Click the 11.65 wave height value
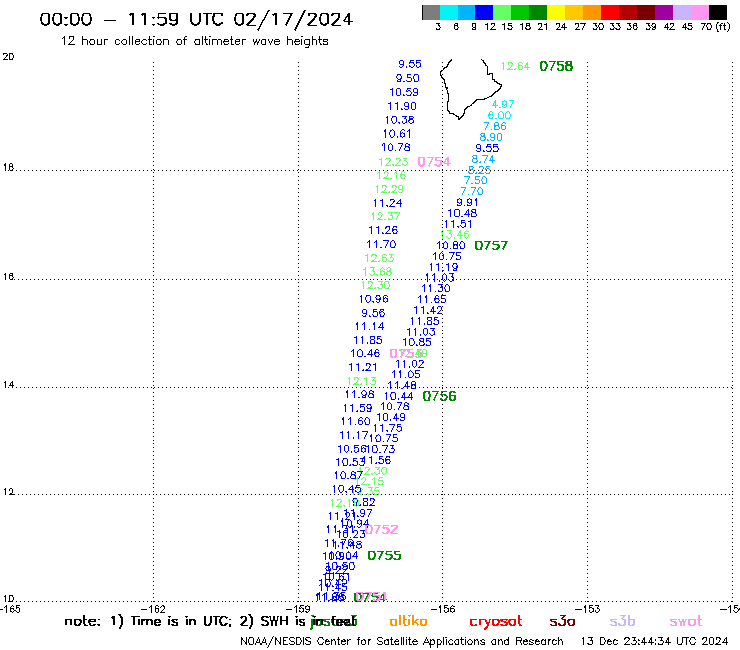This screenshot has width=740, height=650. 432,299
